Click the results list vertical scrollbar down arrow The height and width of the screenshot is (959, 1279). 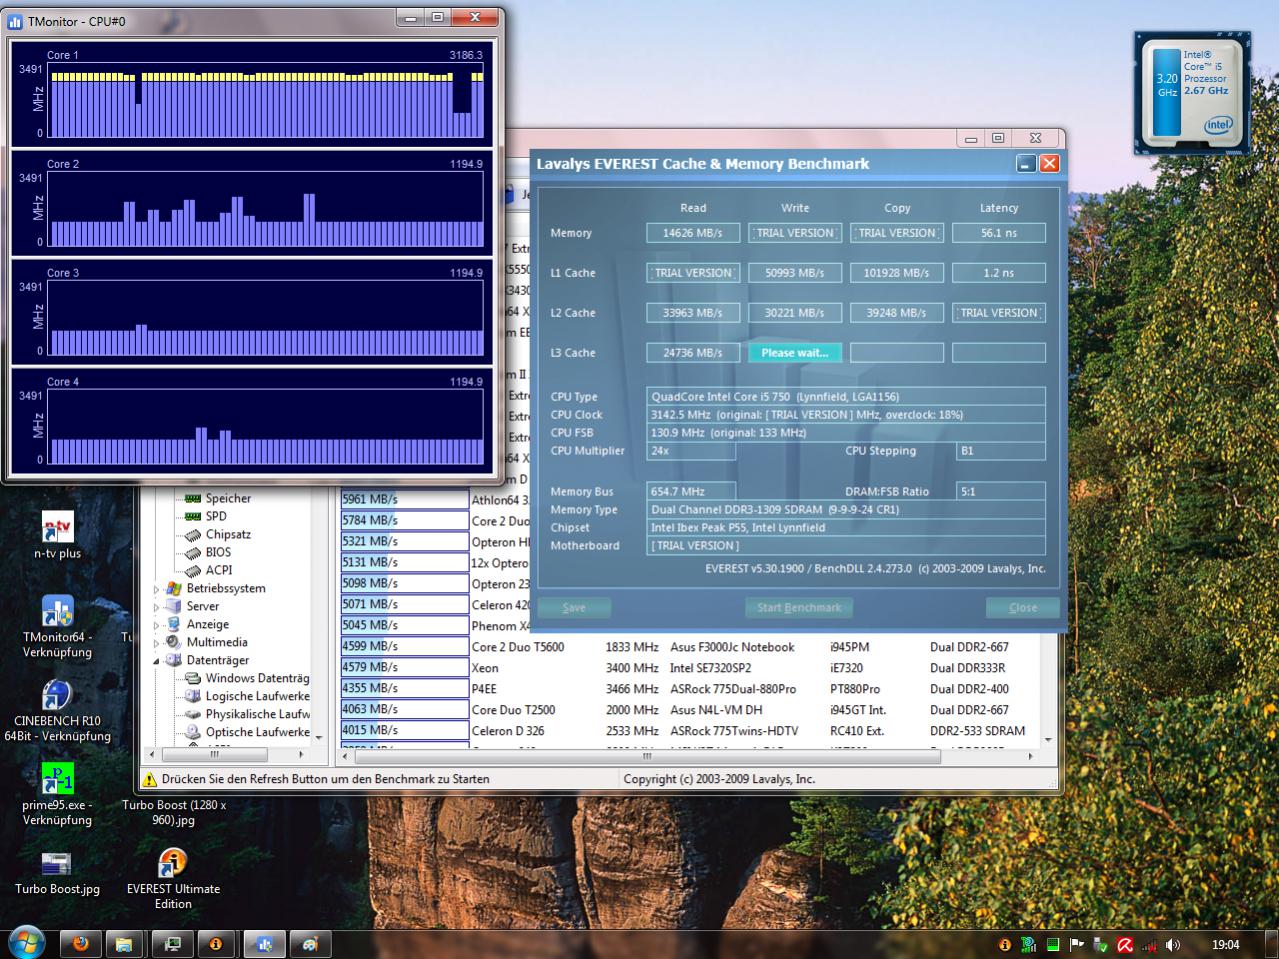tap(1048, 740)
